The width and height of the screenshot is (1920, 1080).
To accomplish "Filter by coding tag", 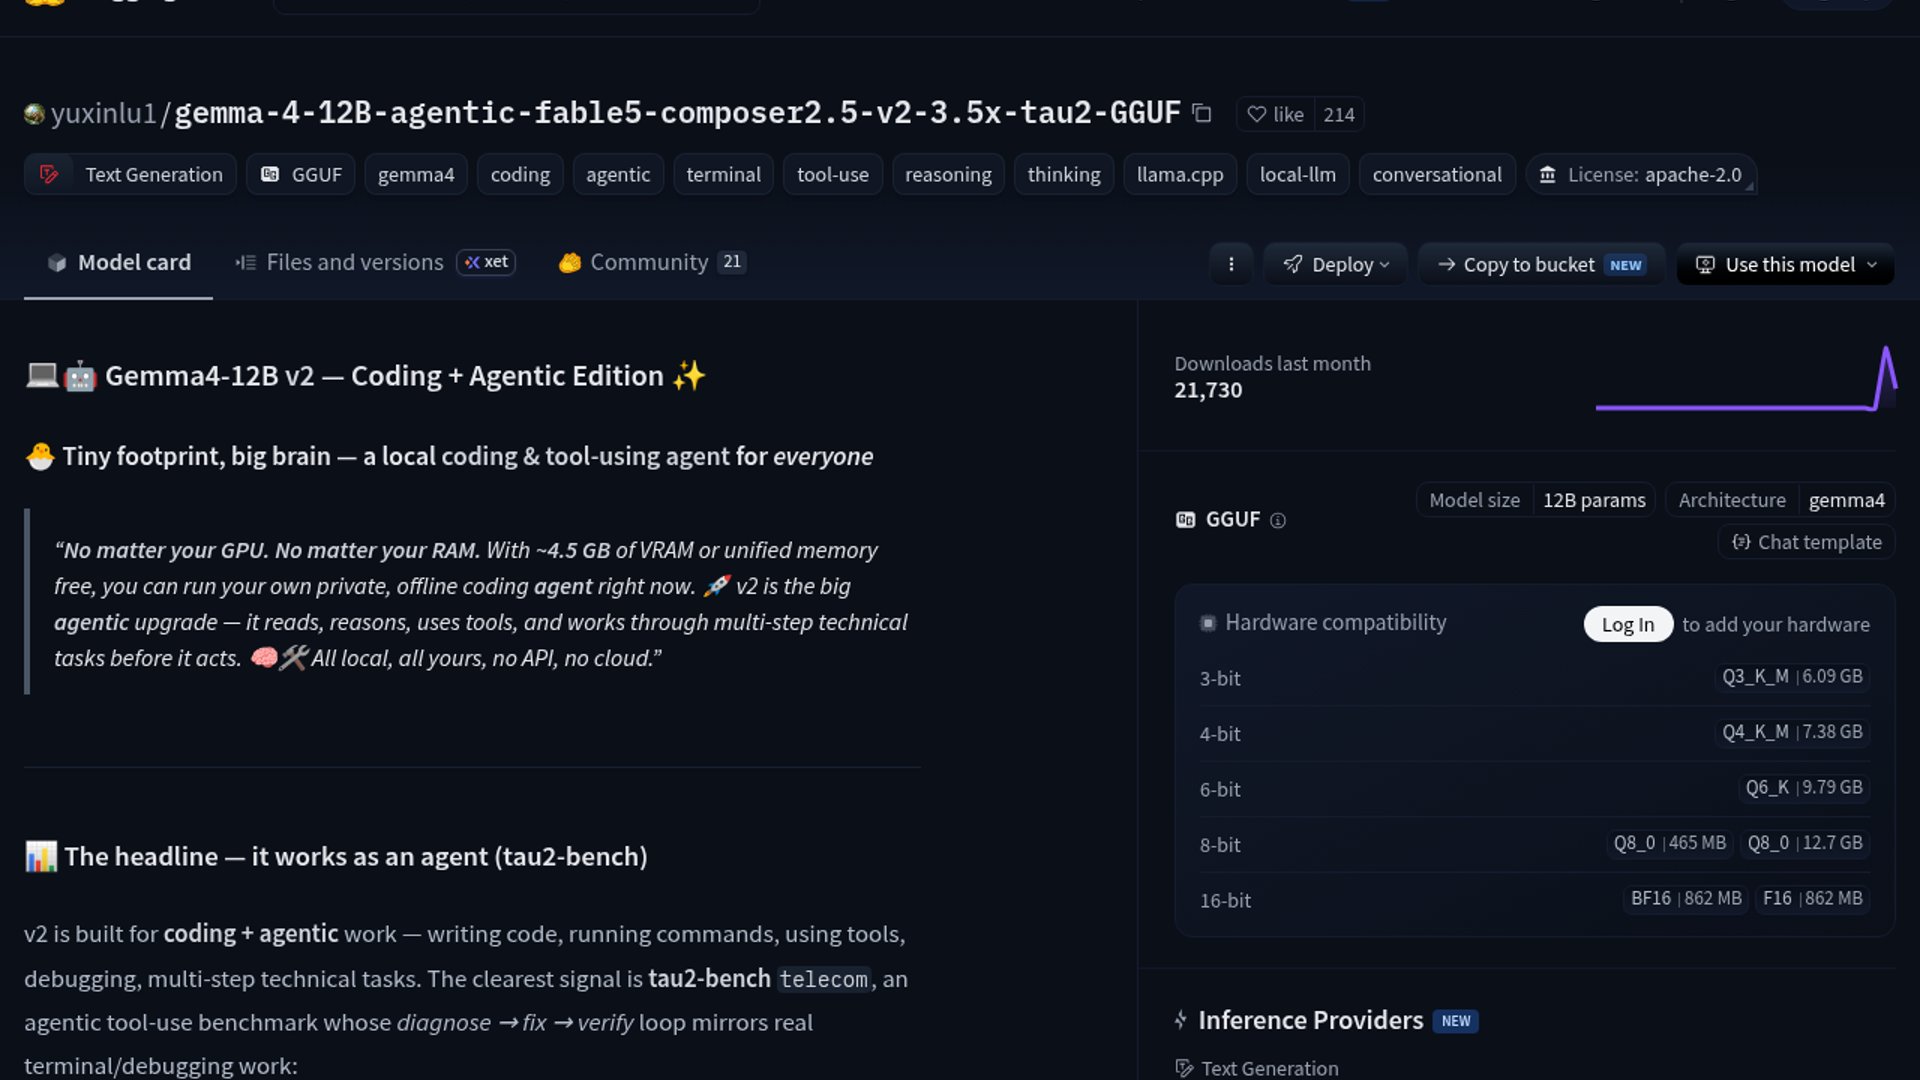I will tap(520, 174).
